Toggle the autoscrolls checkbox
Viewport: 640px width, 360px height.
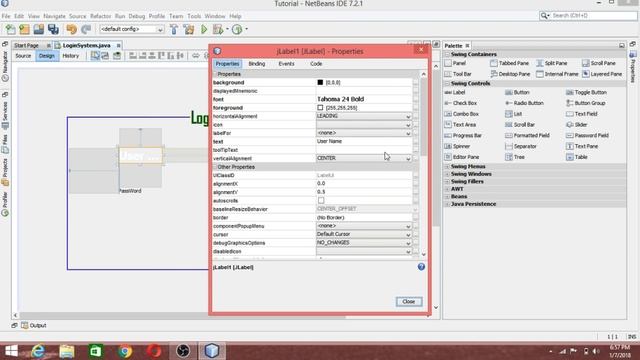[321, 200]
